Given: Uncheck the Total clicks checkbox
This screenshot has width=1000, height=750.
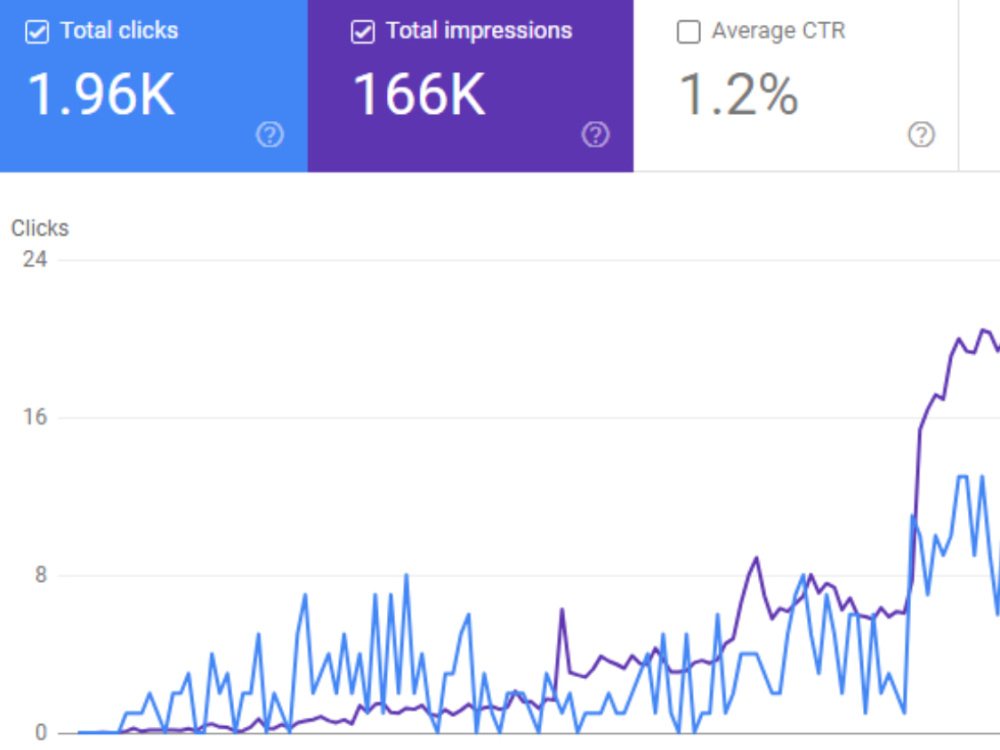Looking at the screenshot, I should (37, 32).
